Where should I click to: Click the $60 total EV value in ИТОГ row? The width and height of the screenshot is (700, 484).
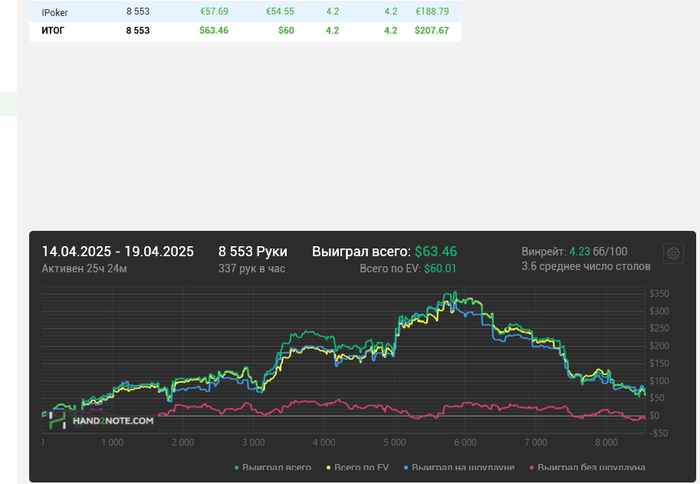(286, 30)
